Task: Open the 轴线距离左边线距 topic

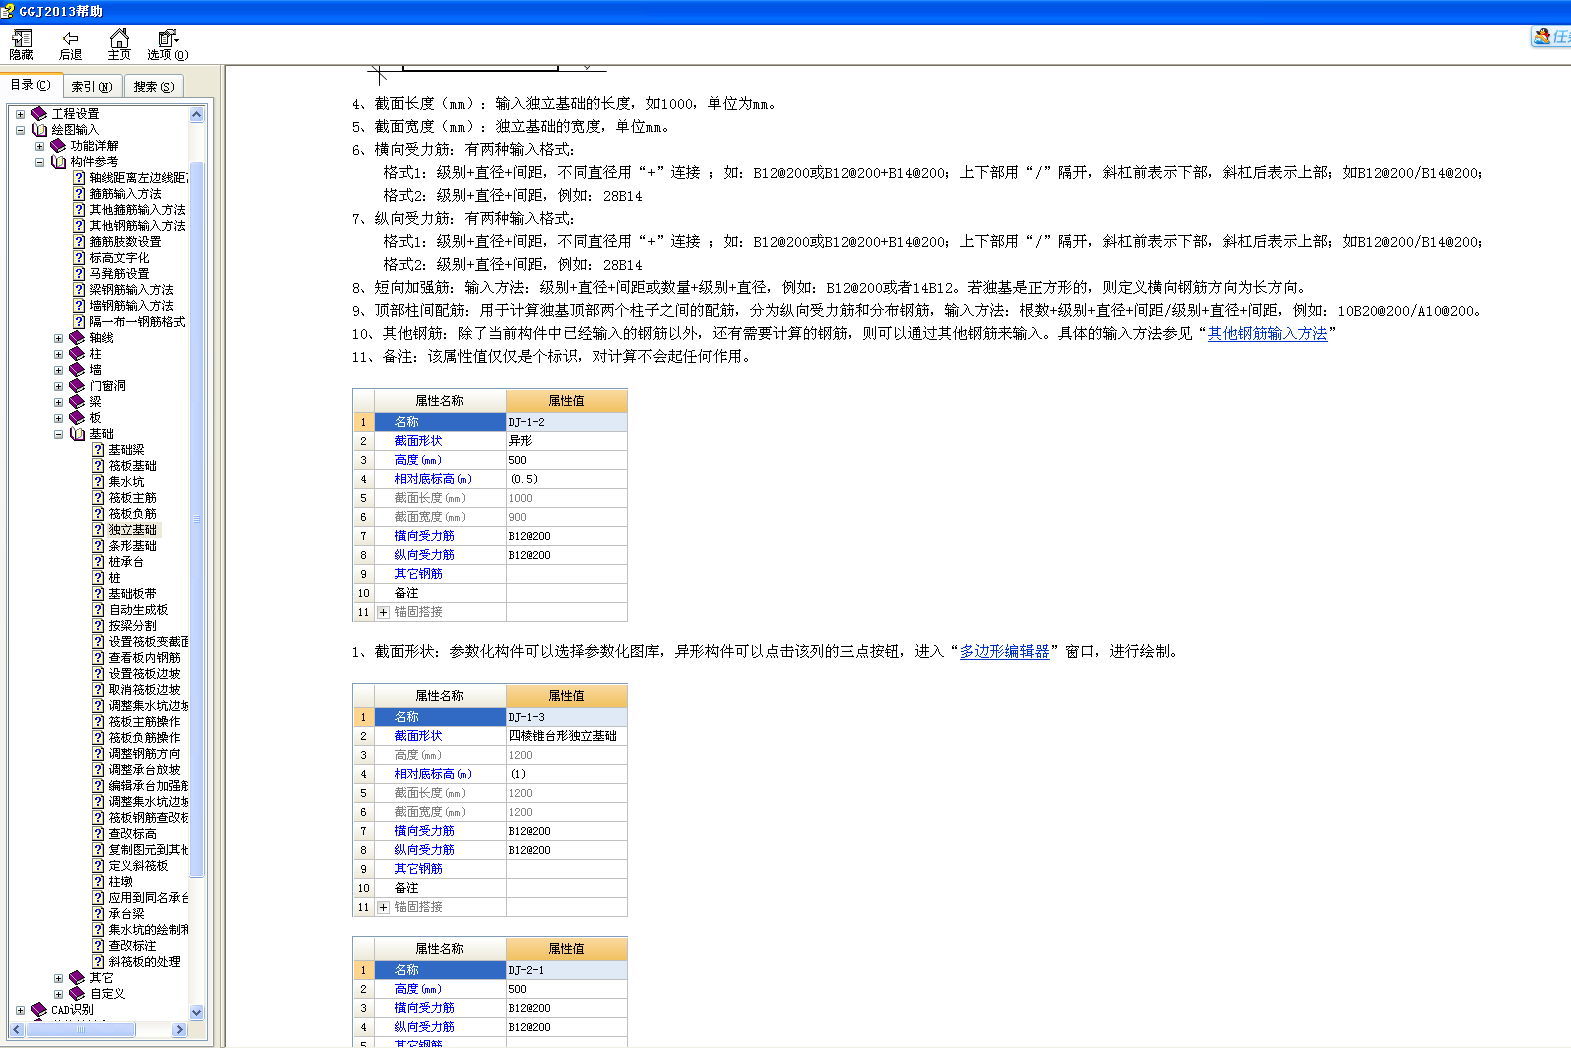Action: tap(138, 178)
